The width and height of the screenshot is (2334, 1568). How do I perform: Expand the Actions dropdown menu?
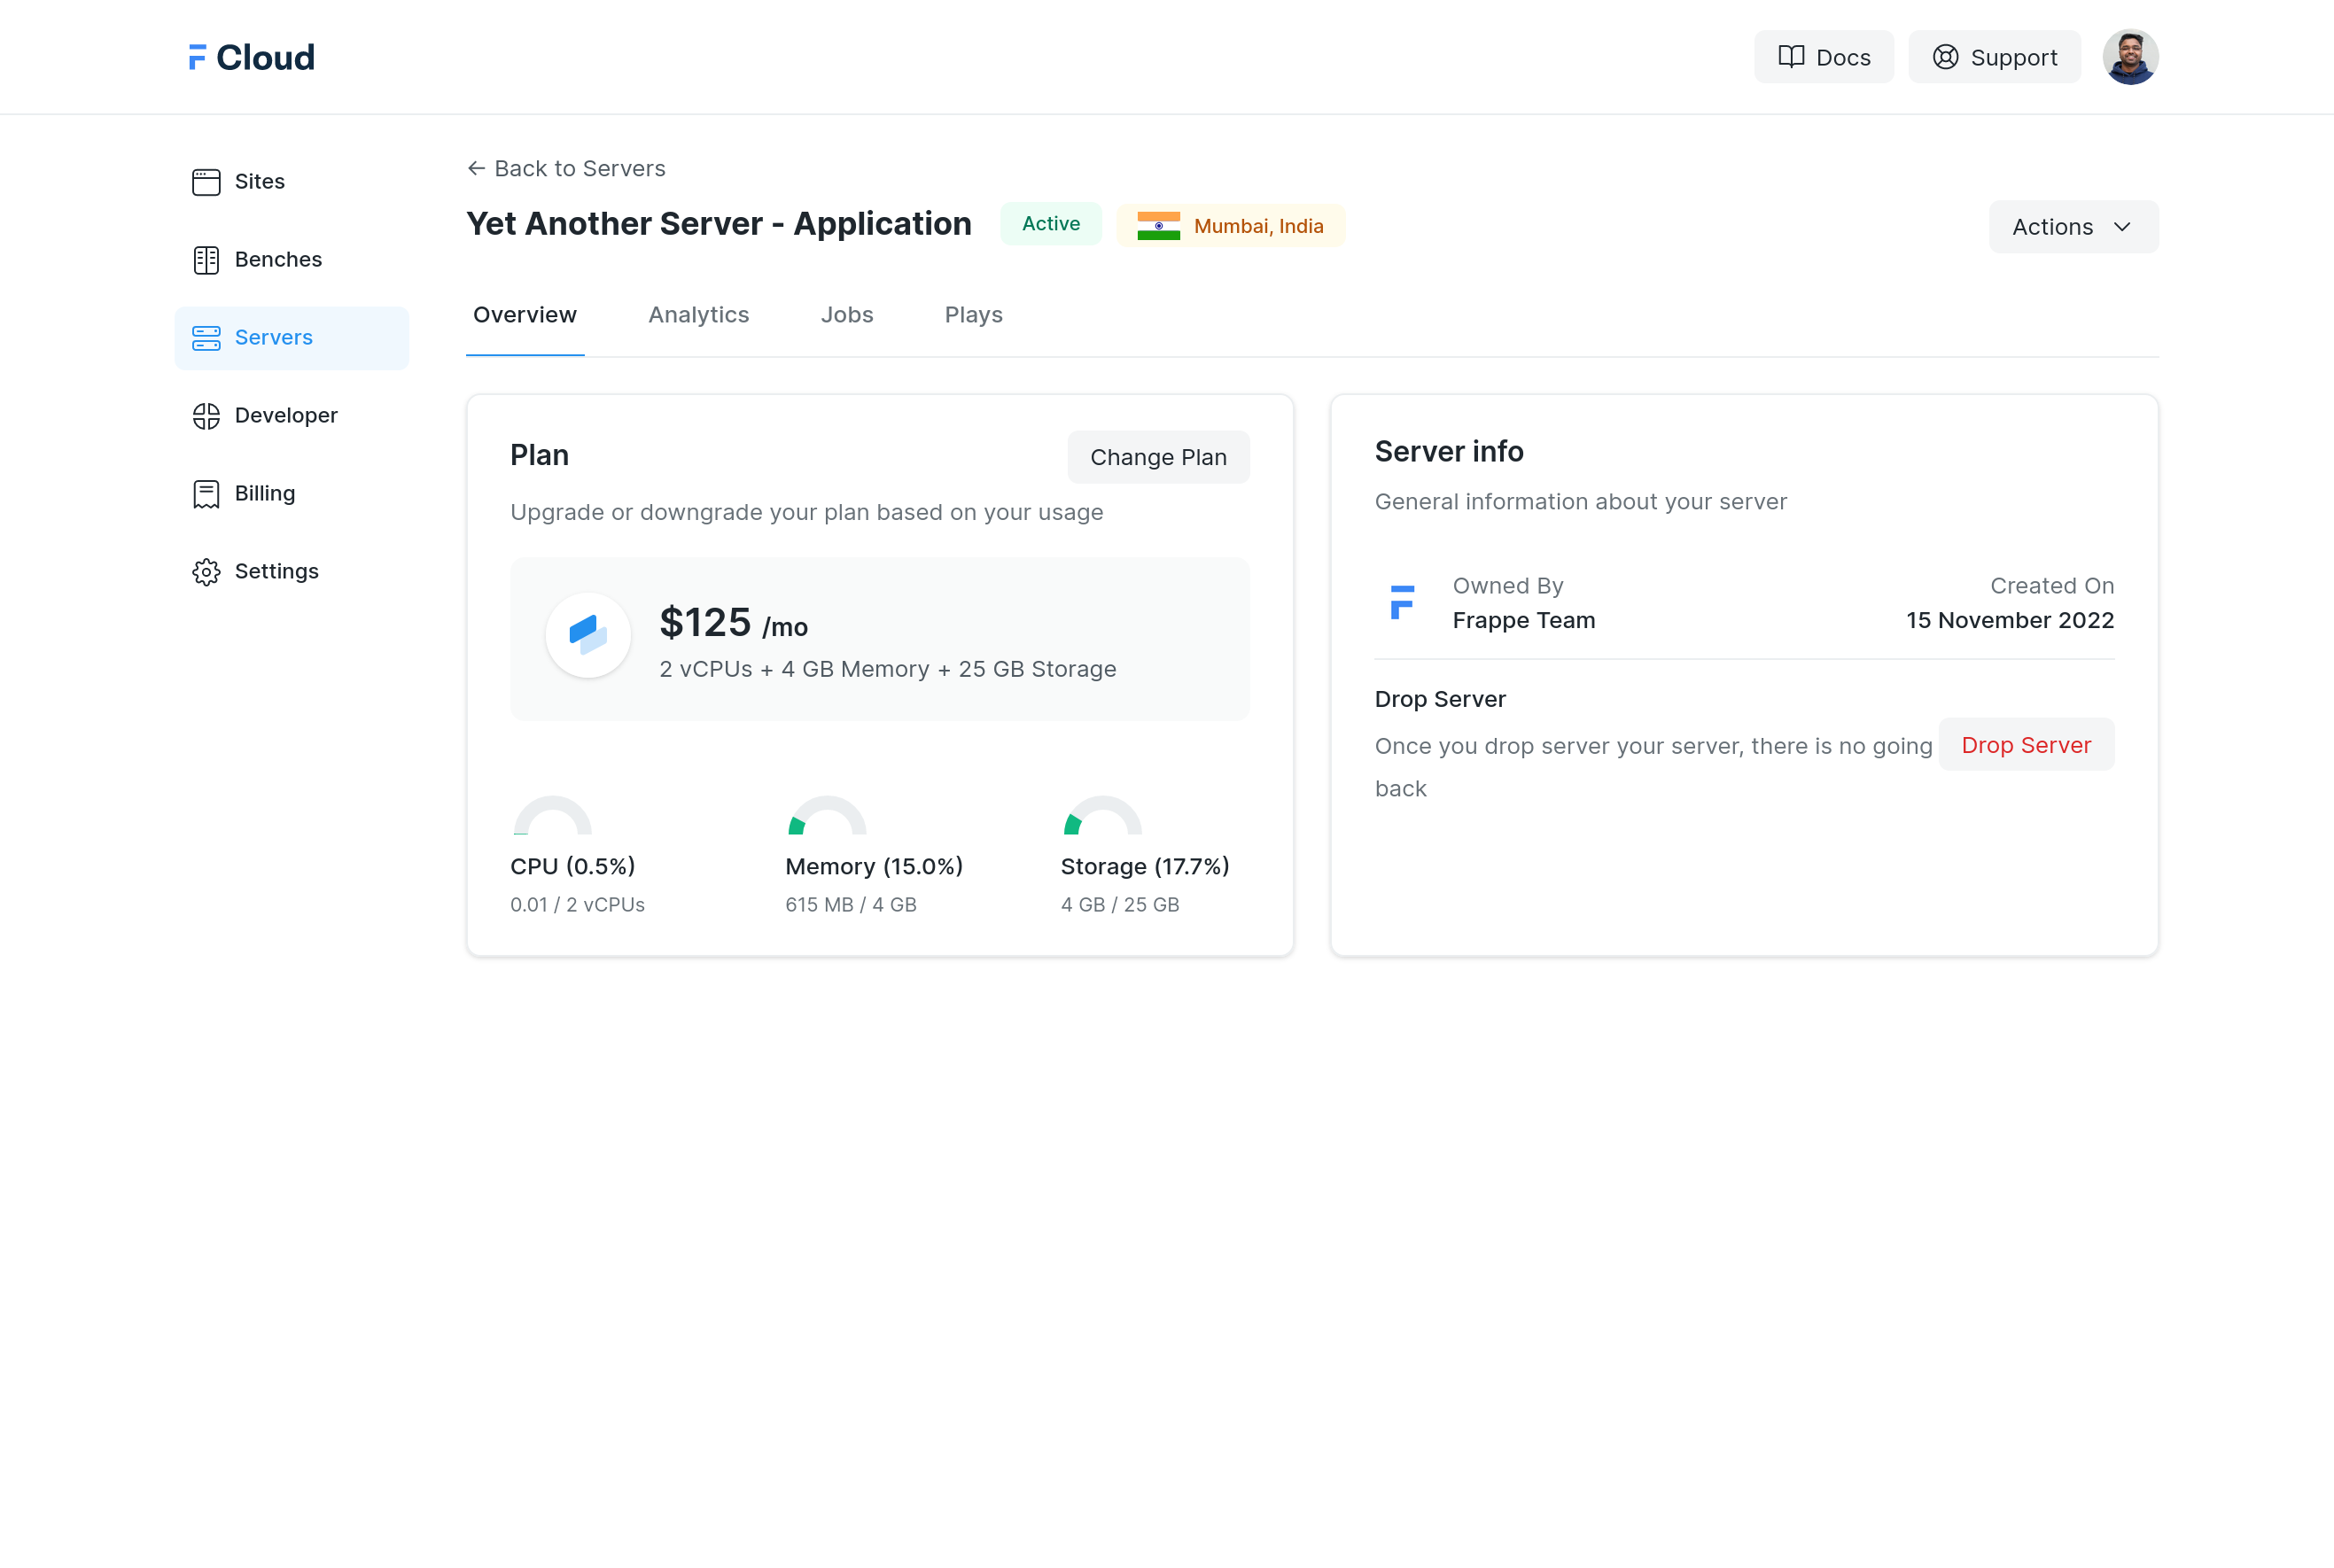coord(2072,226)
